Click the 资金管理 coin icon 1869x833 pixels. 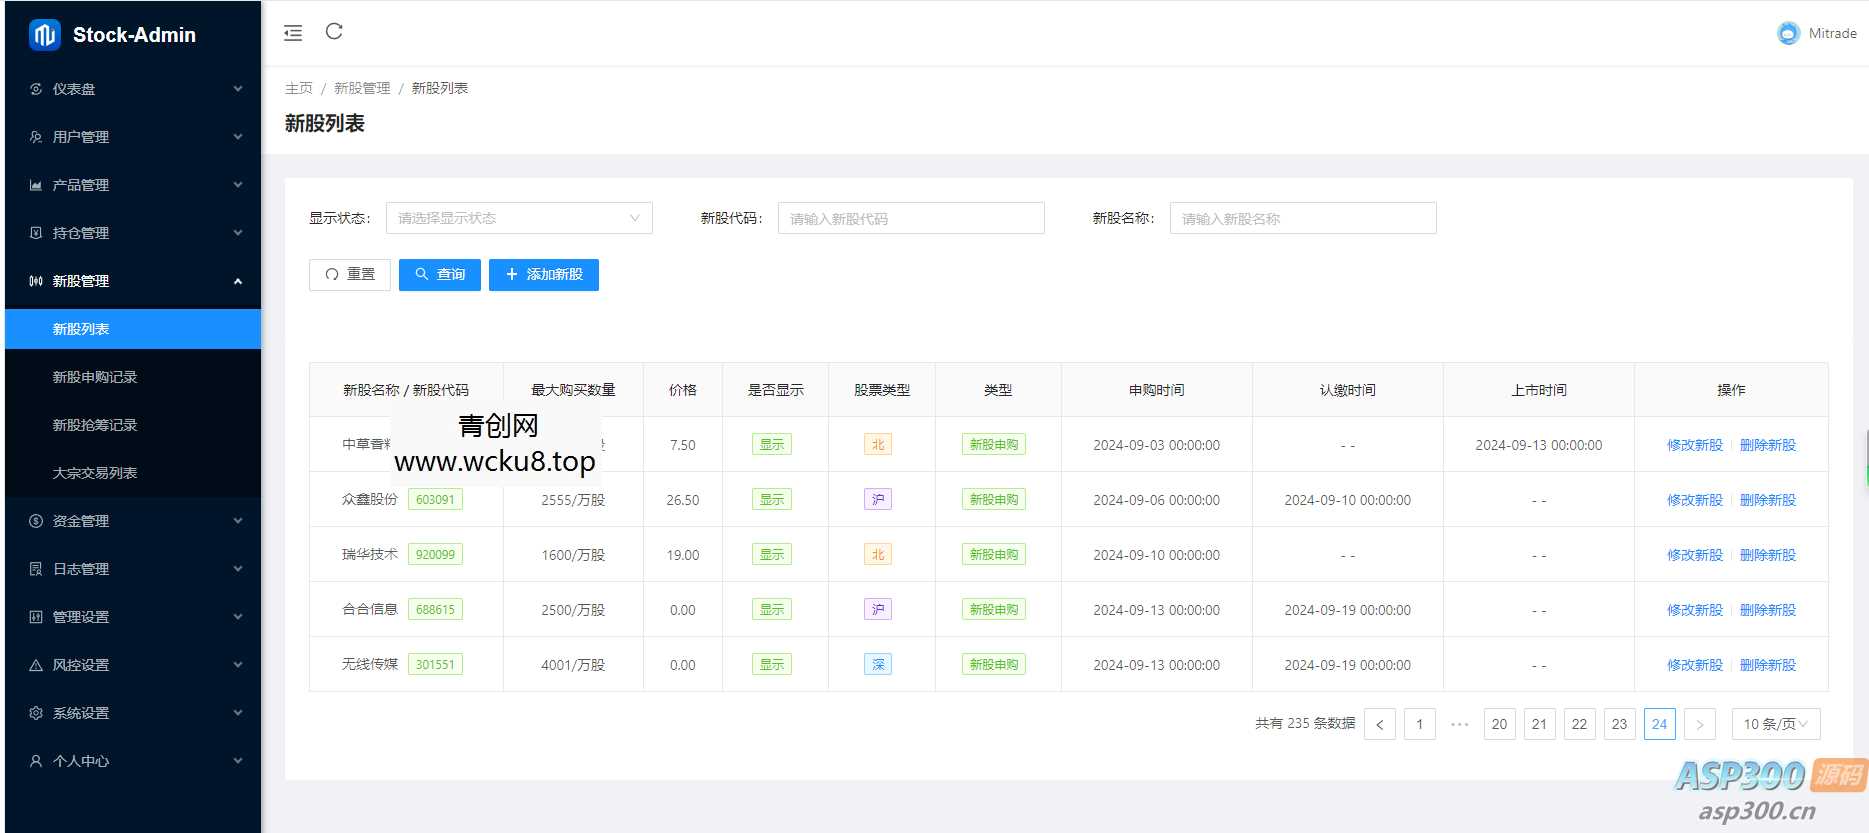click(x=36, y=521)
